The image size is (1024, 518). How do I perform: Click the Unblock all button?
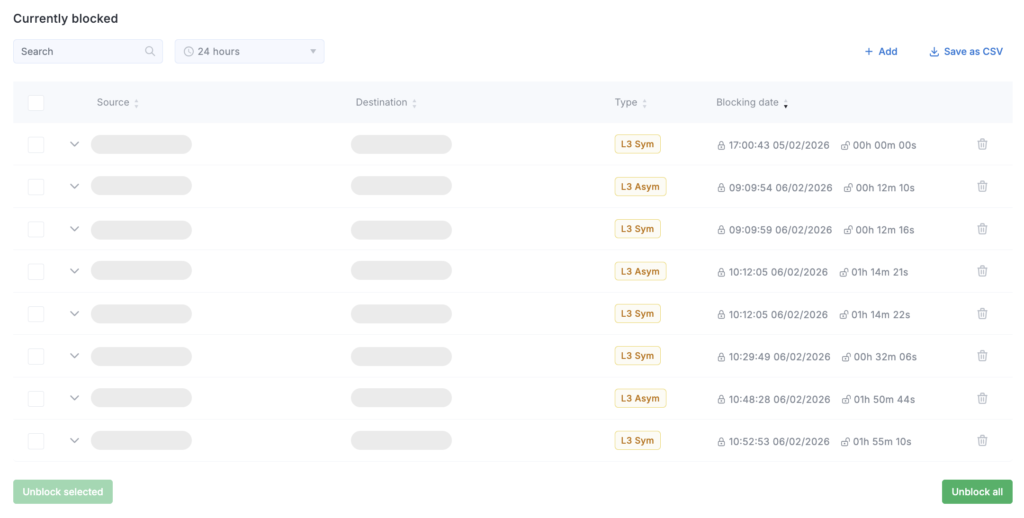[976, 492]
